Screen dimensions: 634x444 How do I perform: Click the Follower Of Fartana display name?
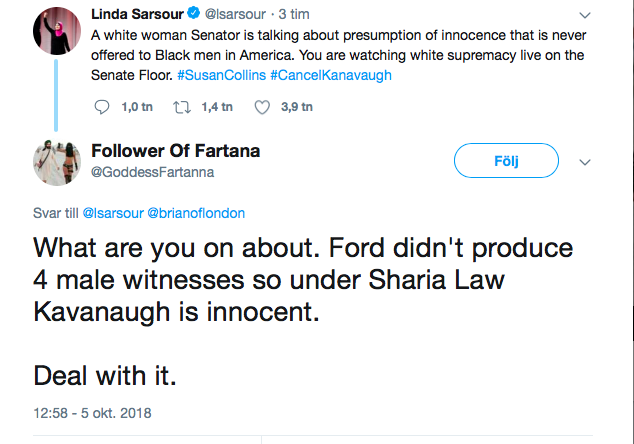(175, 151)
